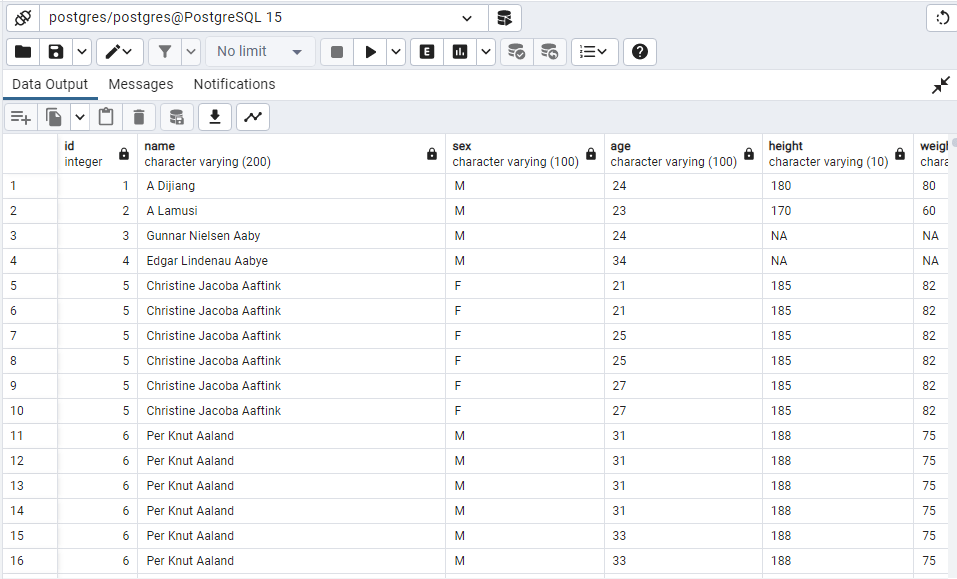The width and height of the screenshot is (957, 579).
Task: Open the graph visualiser icon
Action: pos(253,117)
